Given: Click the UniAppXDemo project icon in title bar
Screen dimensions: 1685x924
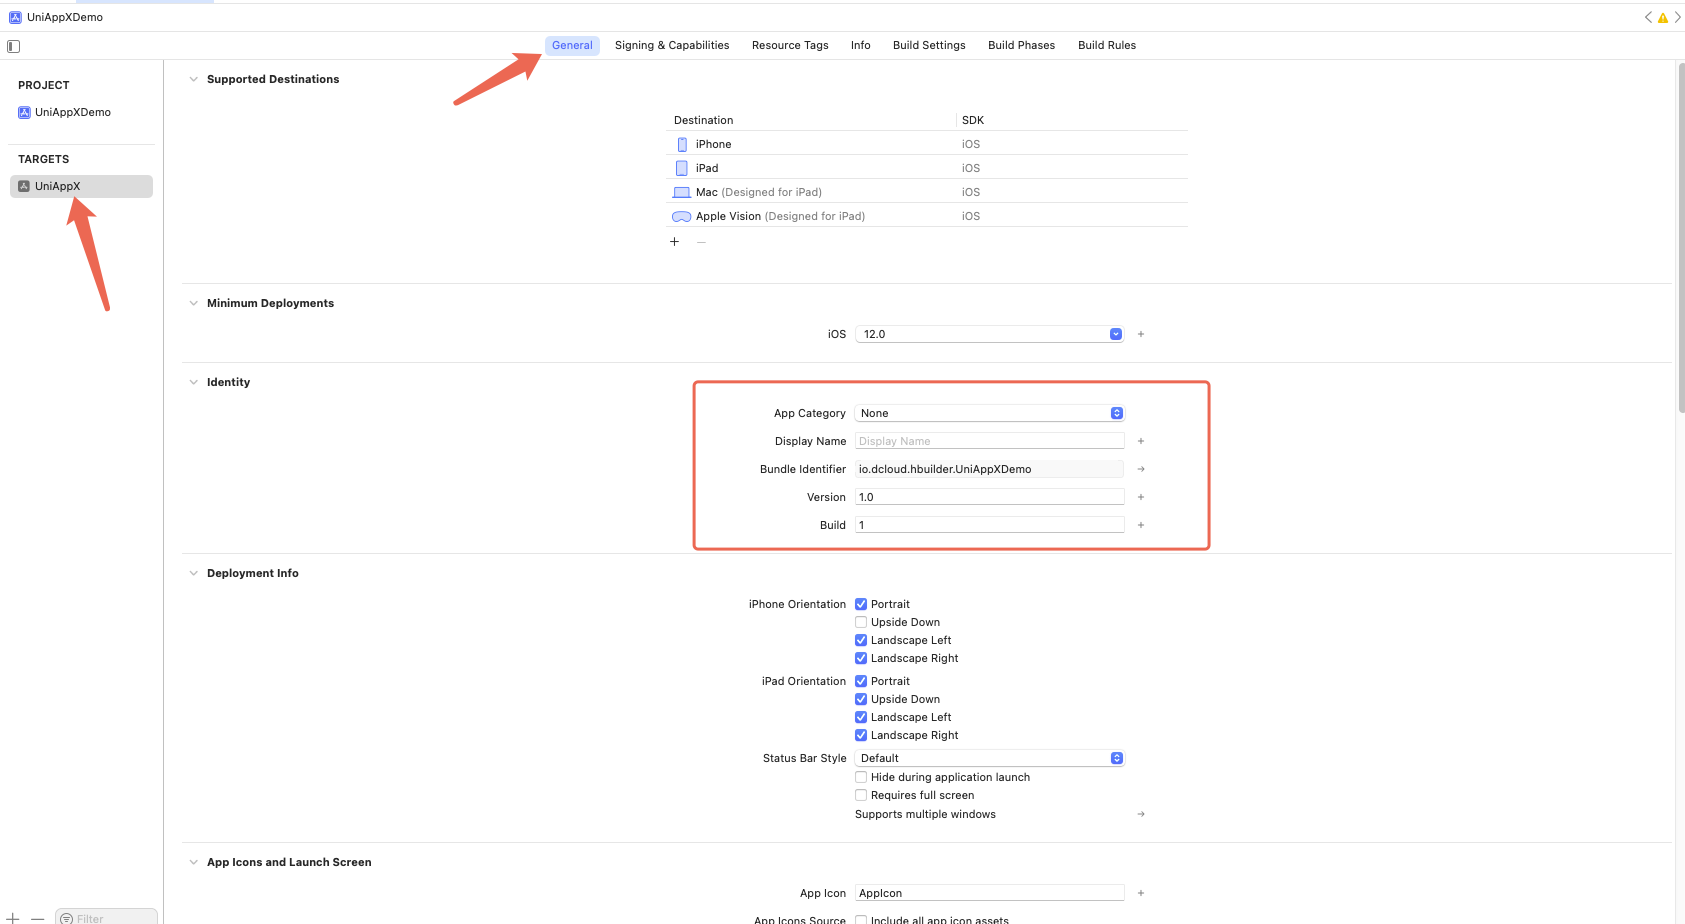Looking at the screenshot, I should coord(15,17).
